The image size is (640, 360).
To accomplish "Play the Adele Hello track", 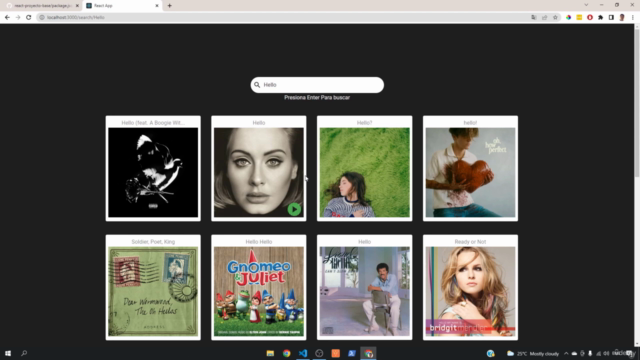I will pyautogui.click(x=294, y=209).
